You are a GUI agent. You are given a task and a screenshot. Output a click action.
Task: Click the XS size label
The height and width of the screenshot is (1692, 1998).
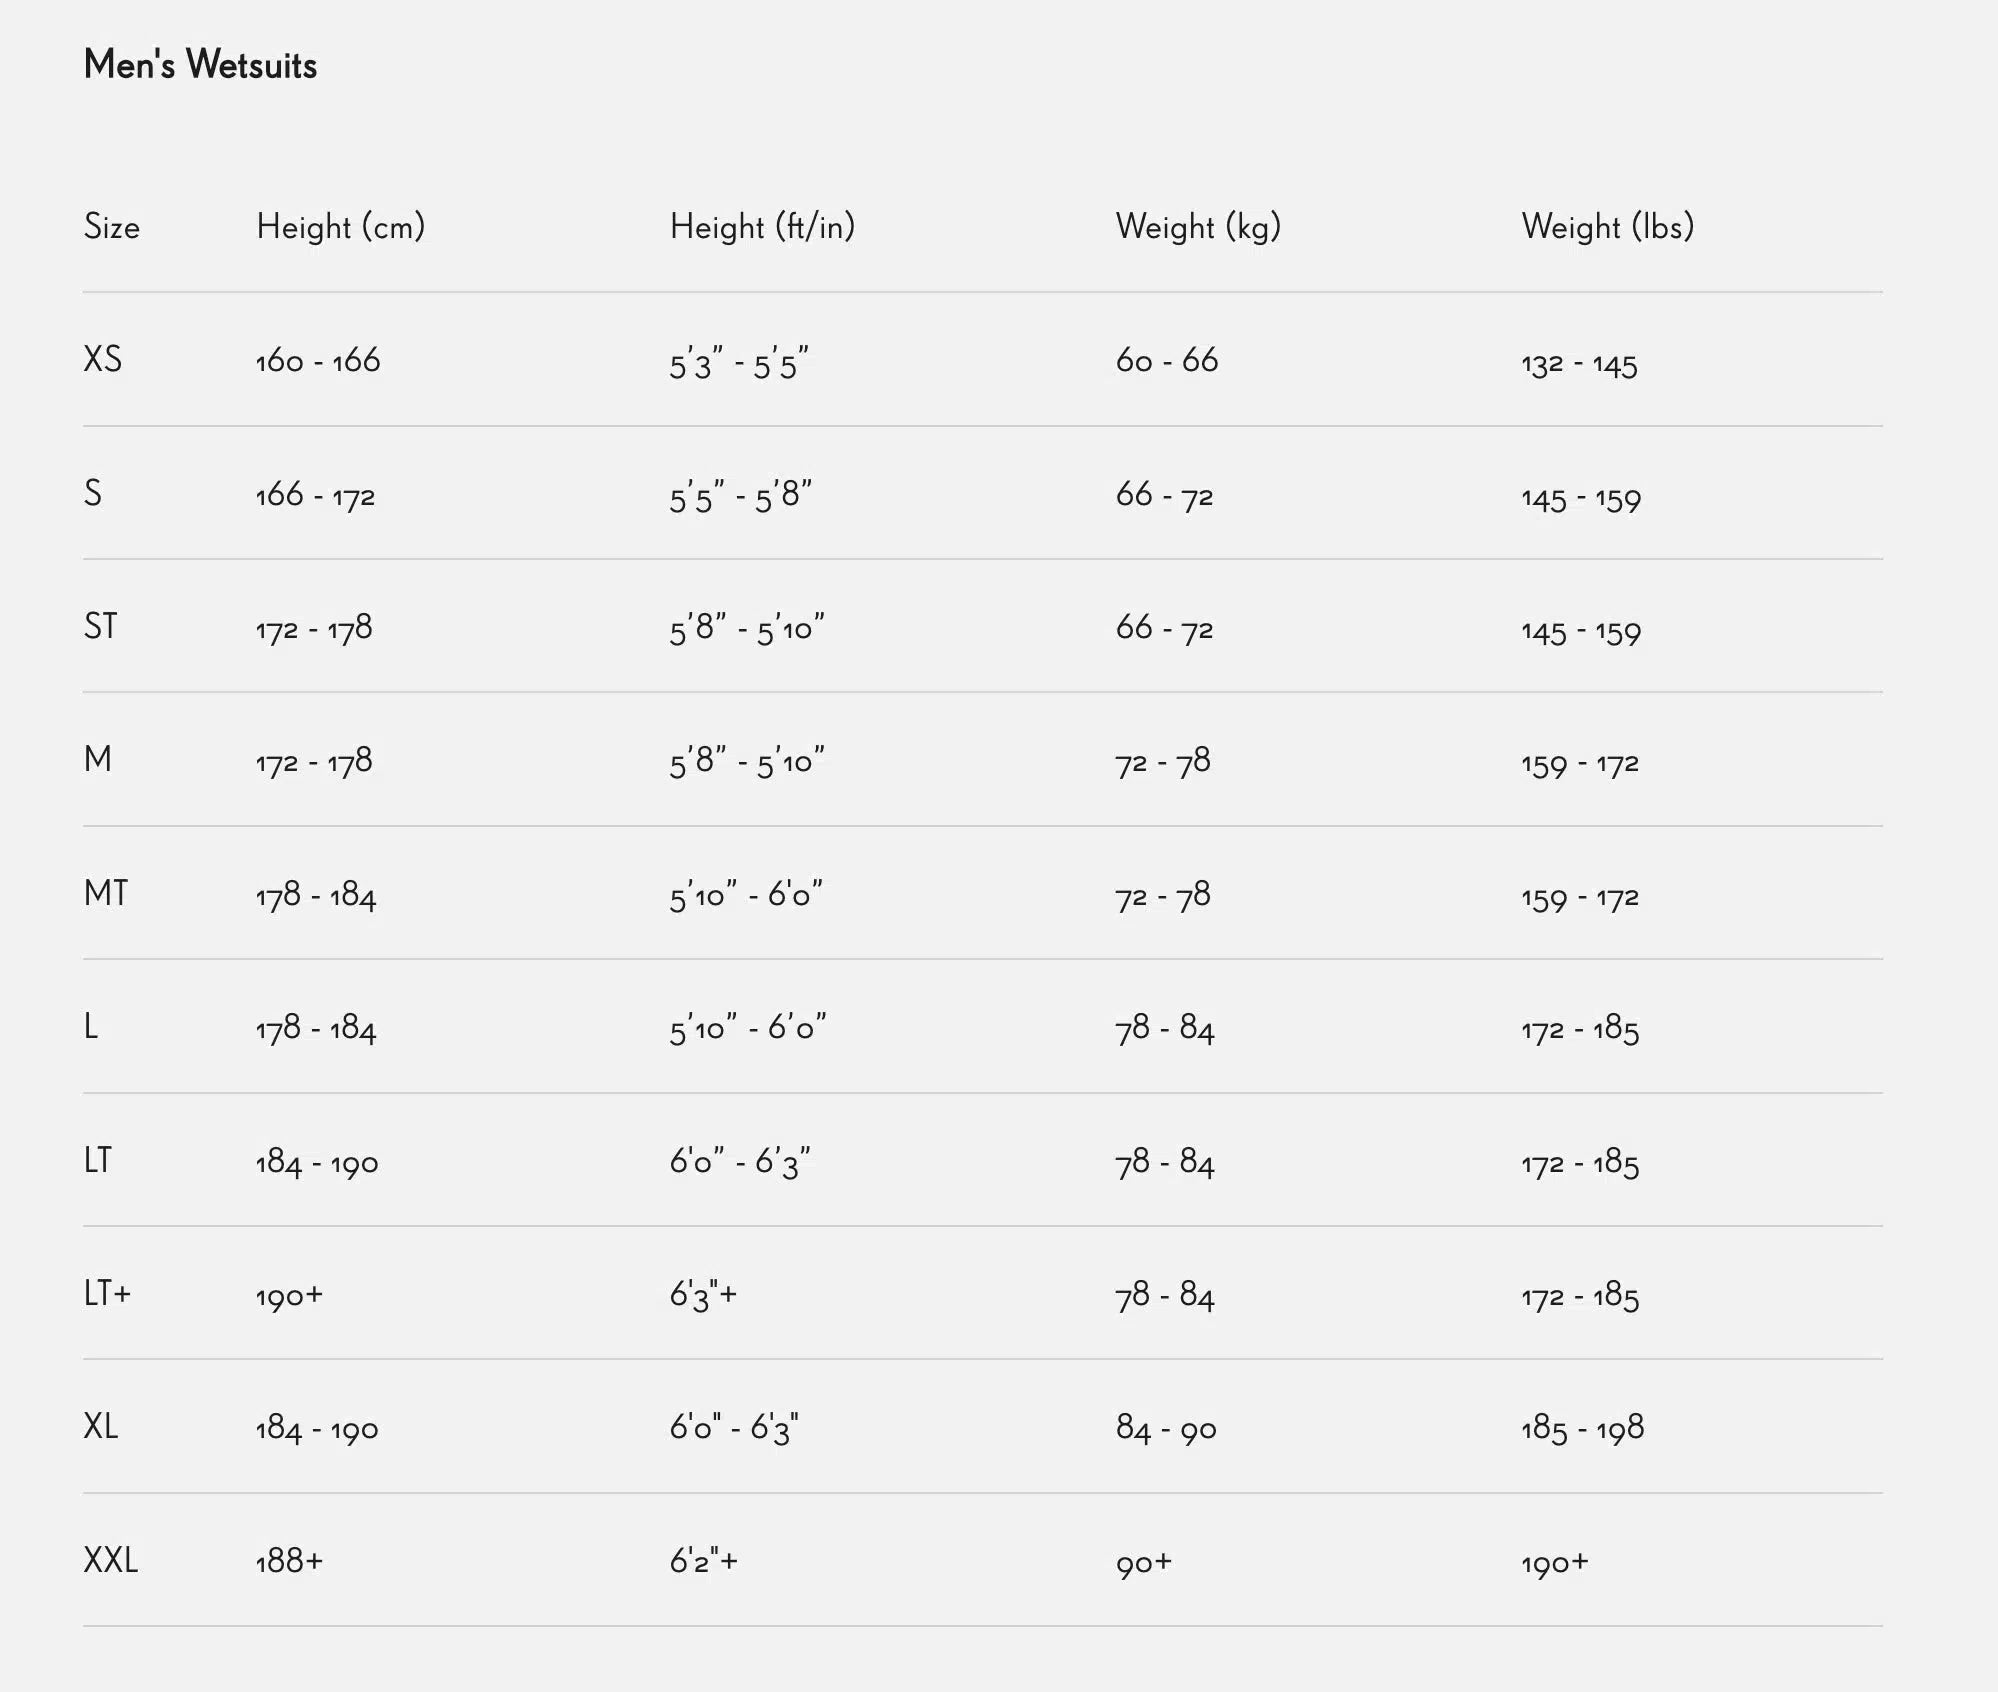[103, 360]
